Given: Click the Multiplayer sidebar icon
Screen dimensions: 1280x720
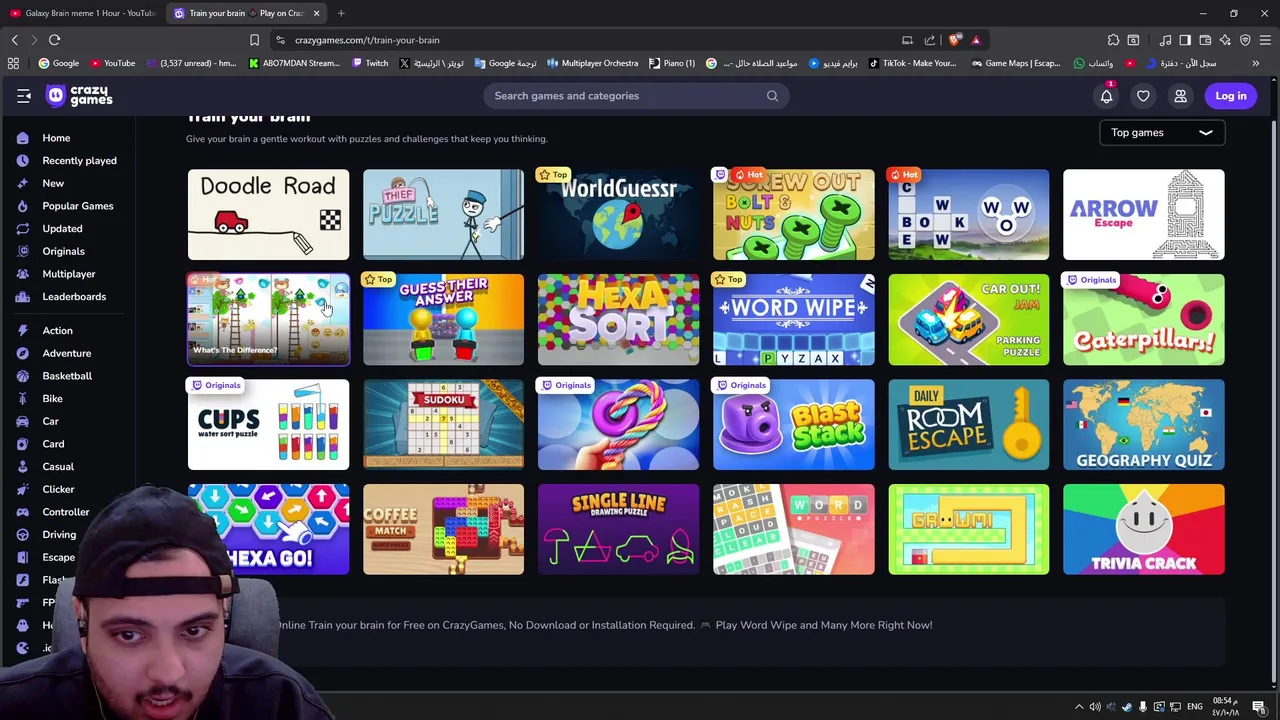Looking at the screenshot, I should [22, 274].
